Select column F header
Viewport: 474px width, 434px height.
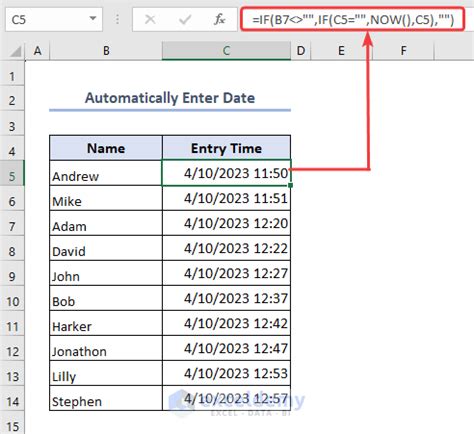click(x=403, y=51)
